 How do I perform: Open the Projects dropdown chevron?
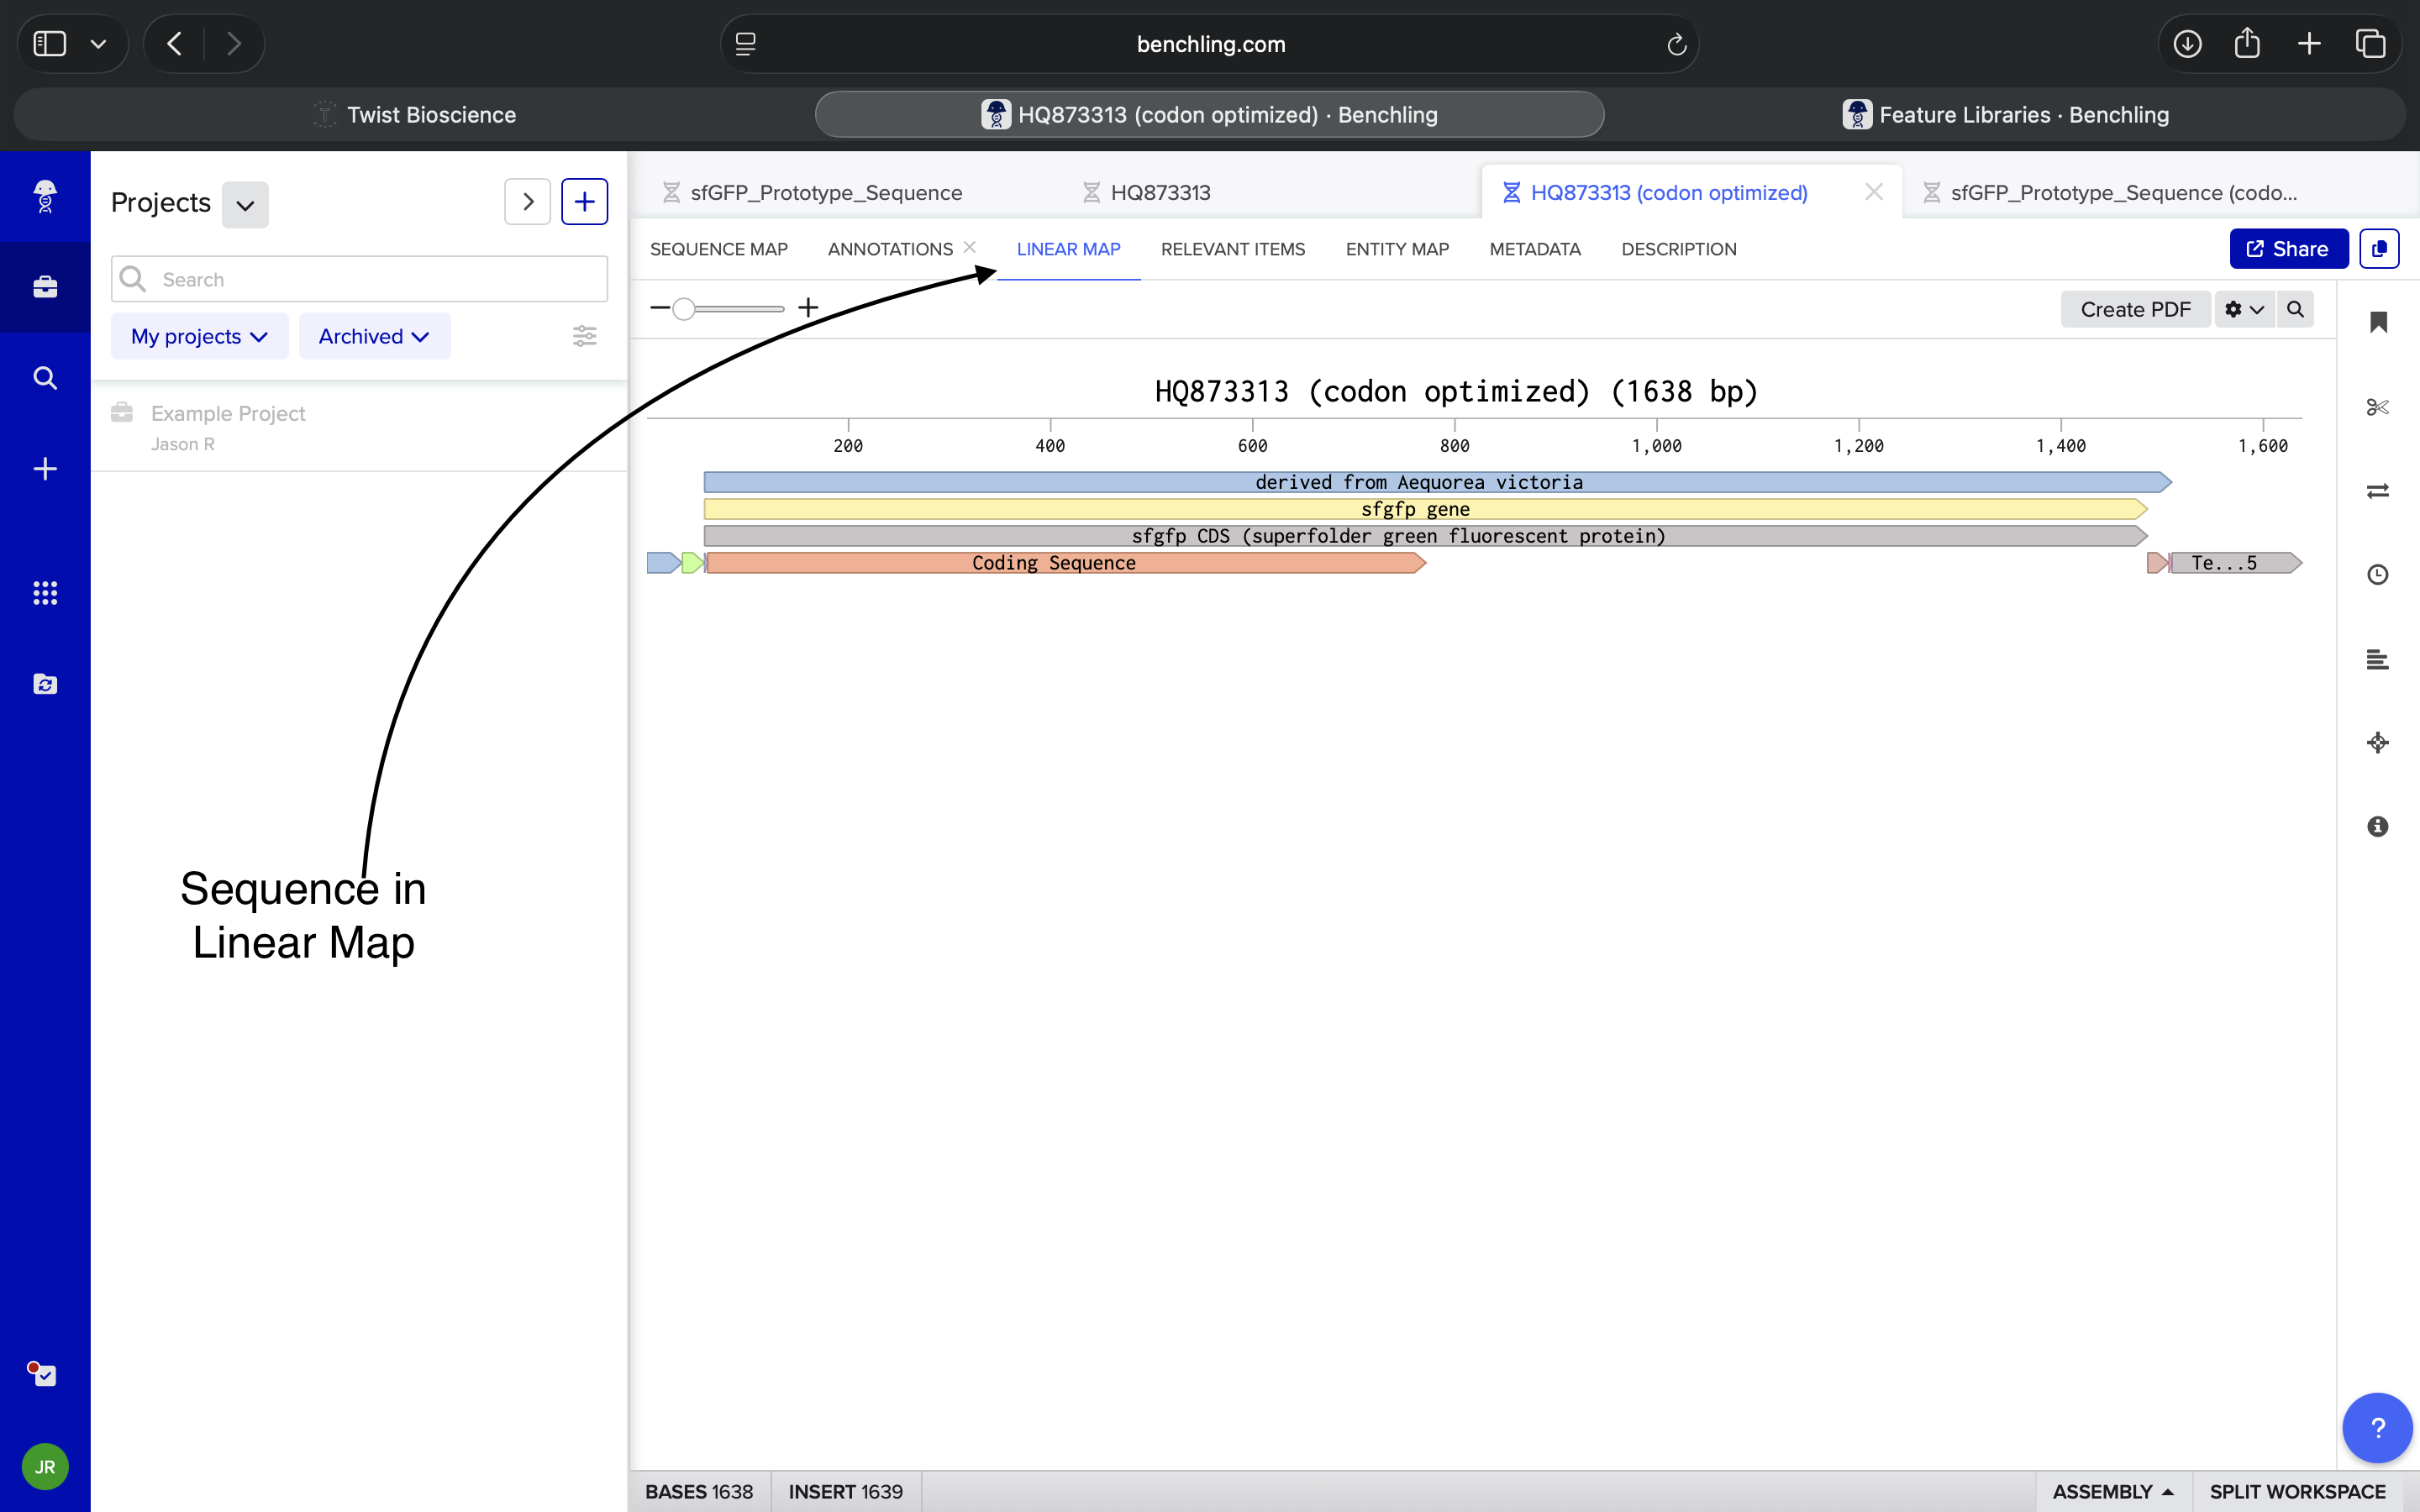pyautogui.click(x=245, y=204)
